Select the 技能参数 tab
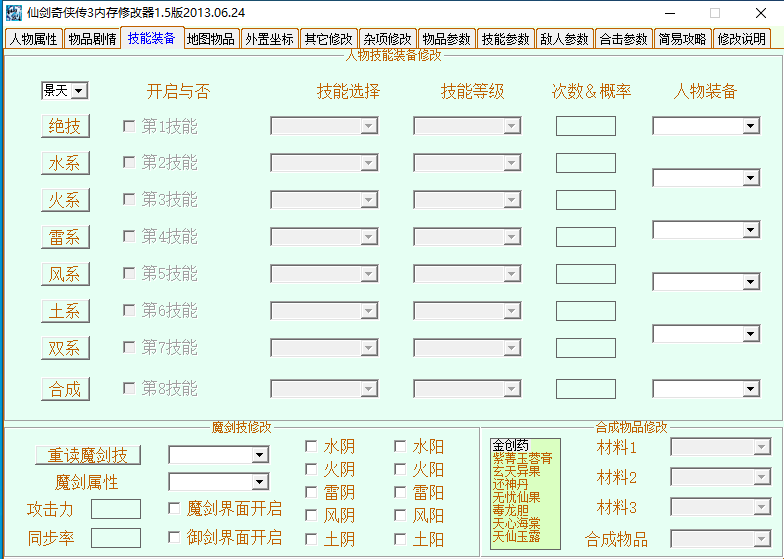 coord(506,38)
